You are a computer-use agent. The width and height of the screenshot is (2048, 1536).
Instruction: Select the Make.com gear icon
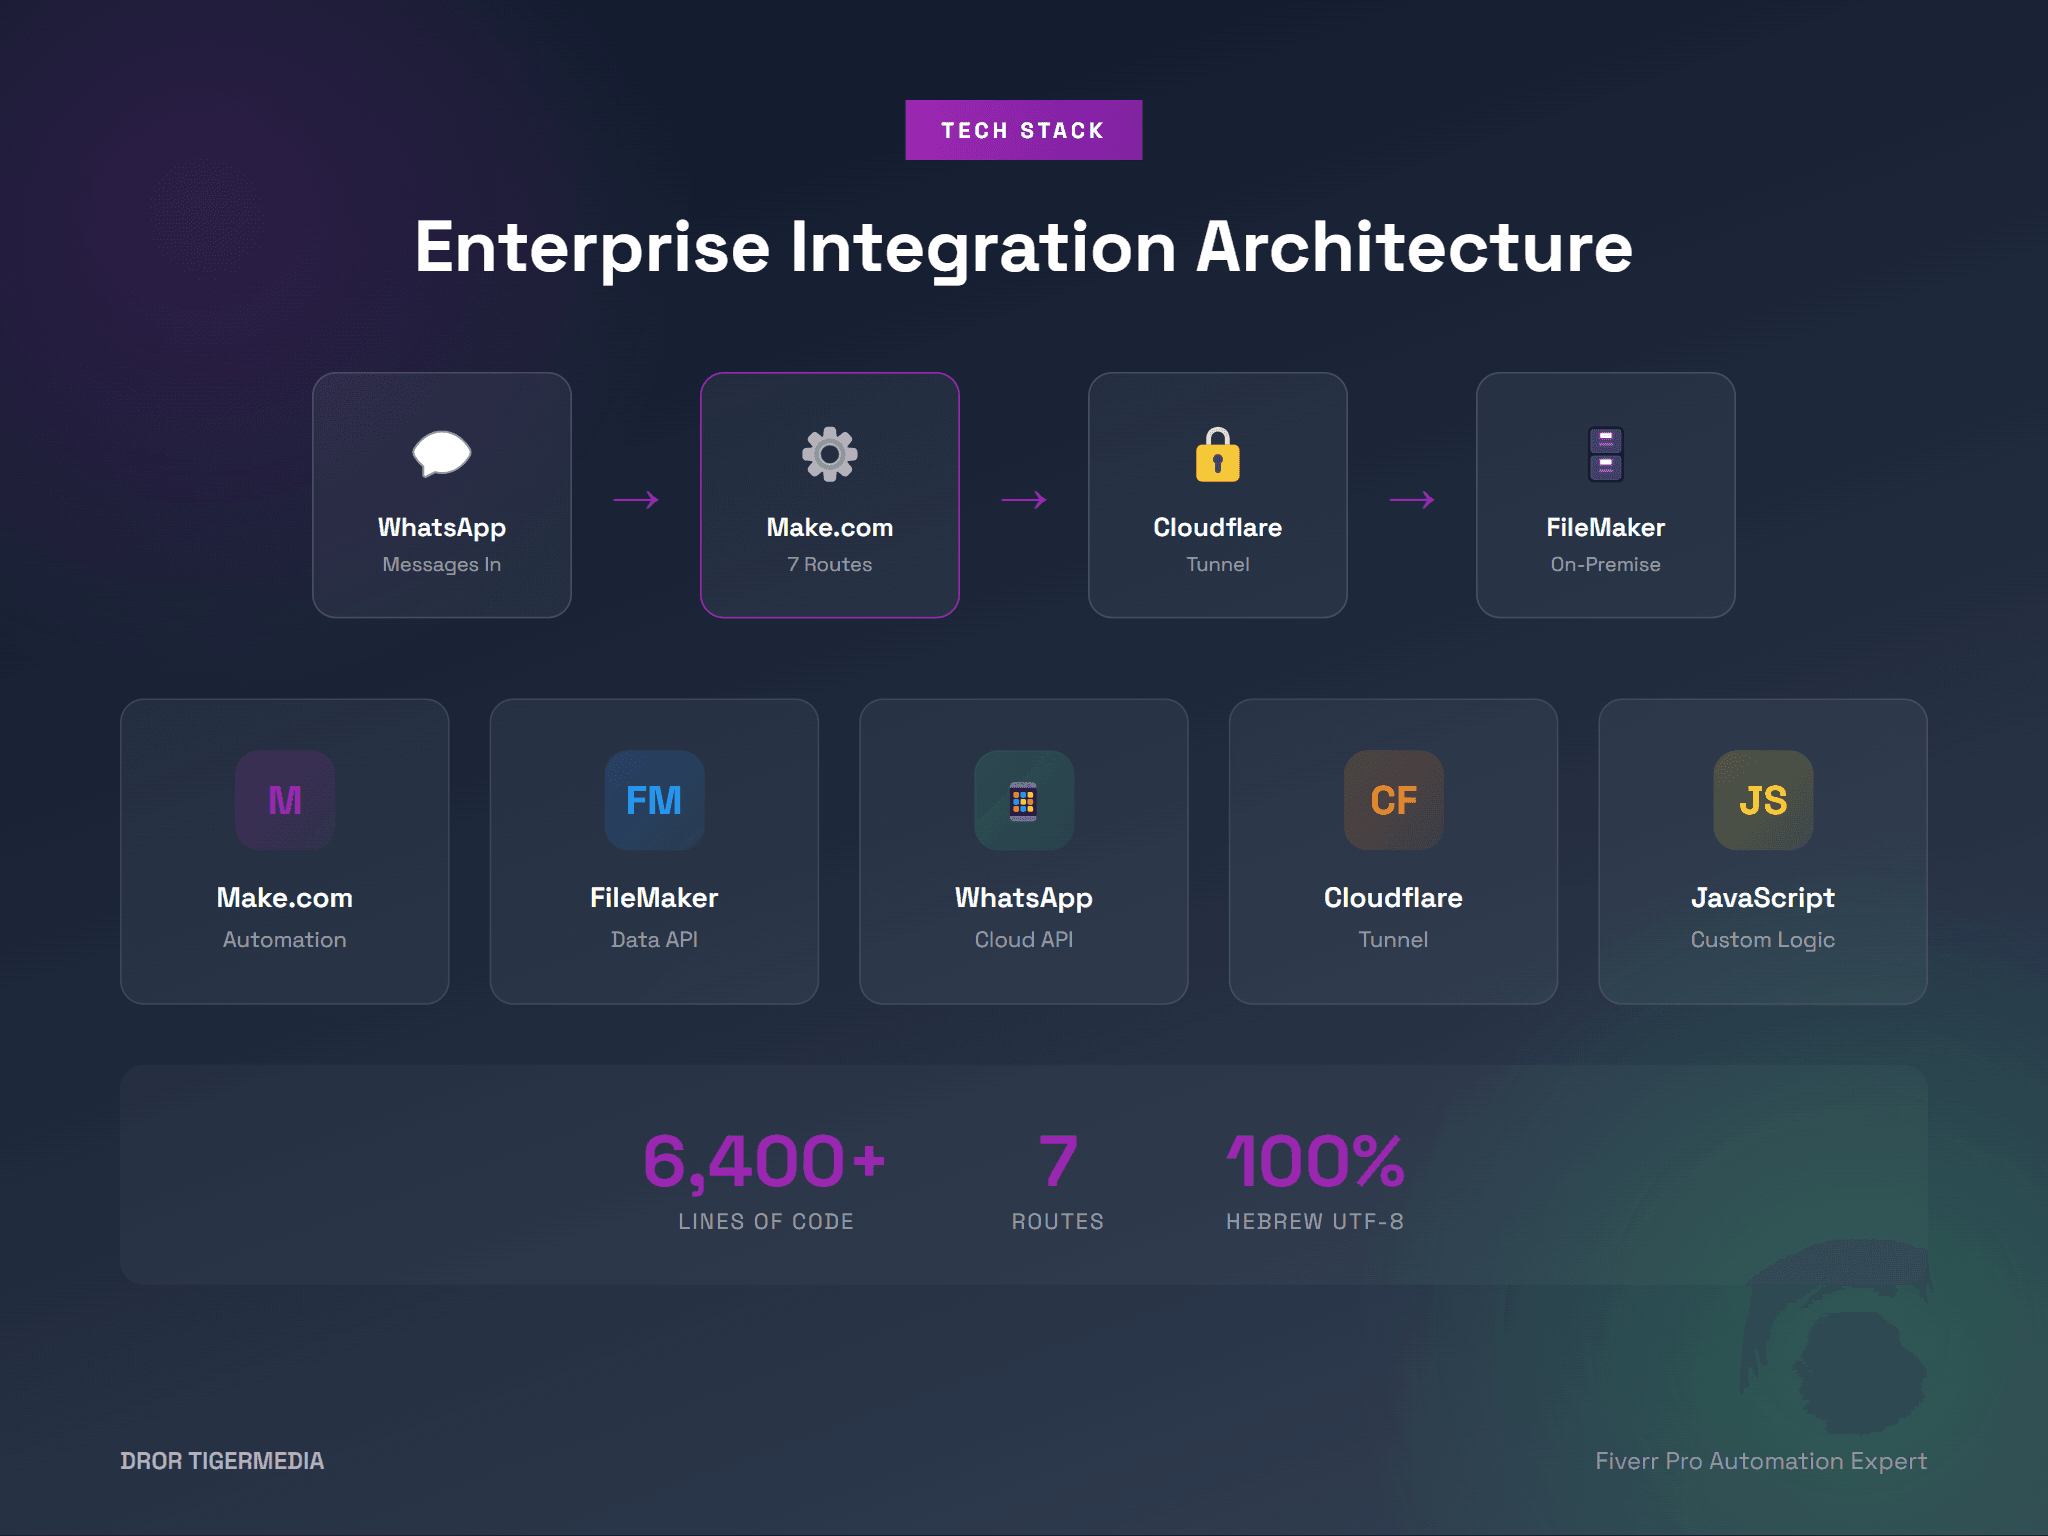(x=829, y=455)
